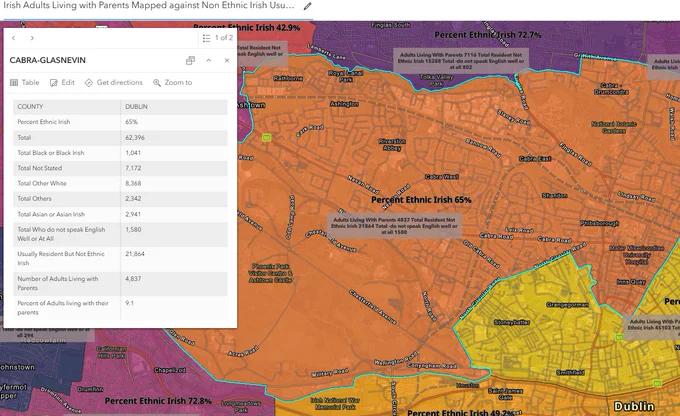Click the Irish National War Memorial Park label
This screenshot has height=416, width=680.
point(335,403)
